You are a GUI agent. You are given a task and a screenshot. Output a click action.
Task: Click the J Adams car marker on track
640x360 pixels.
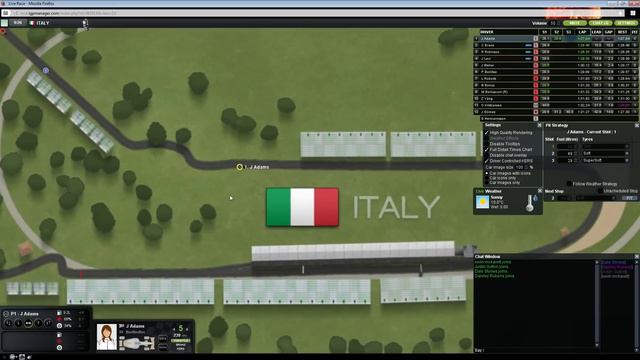(240, 167)
